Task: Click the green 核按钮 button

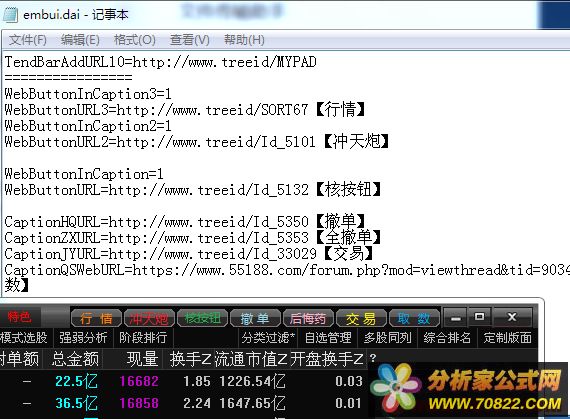Action: click(x=202, y=318)
